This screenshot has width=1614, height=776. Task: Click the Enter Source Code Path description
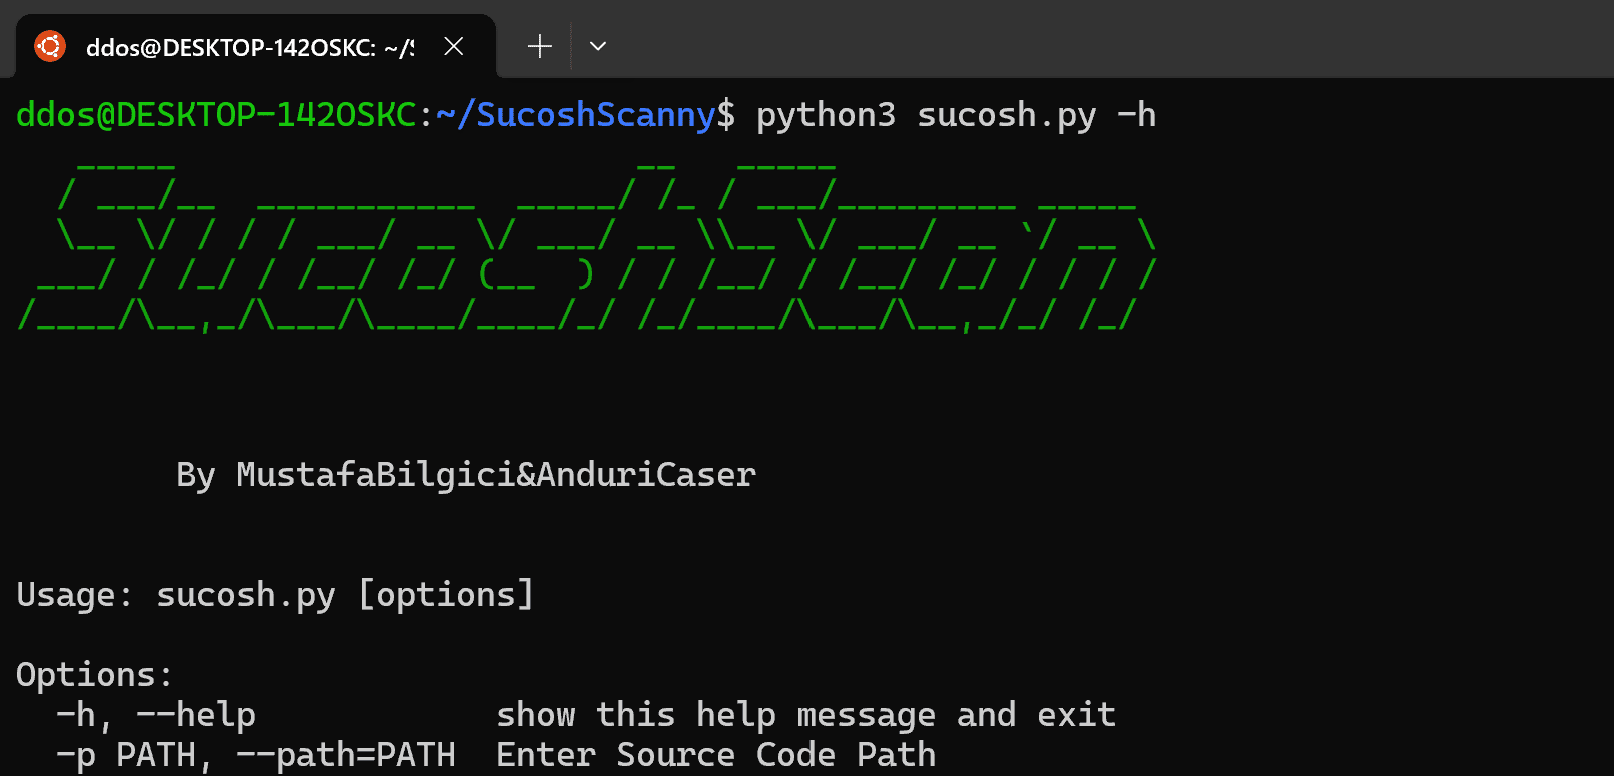716,755
